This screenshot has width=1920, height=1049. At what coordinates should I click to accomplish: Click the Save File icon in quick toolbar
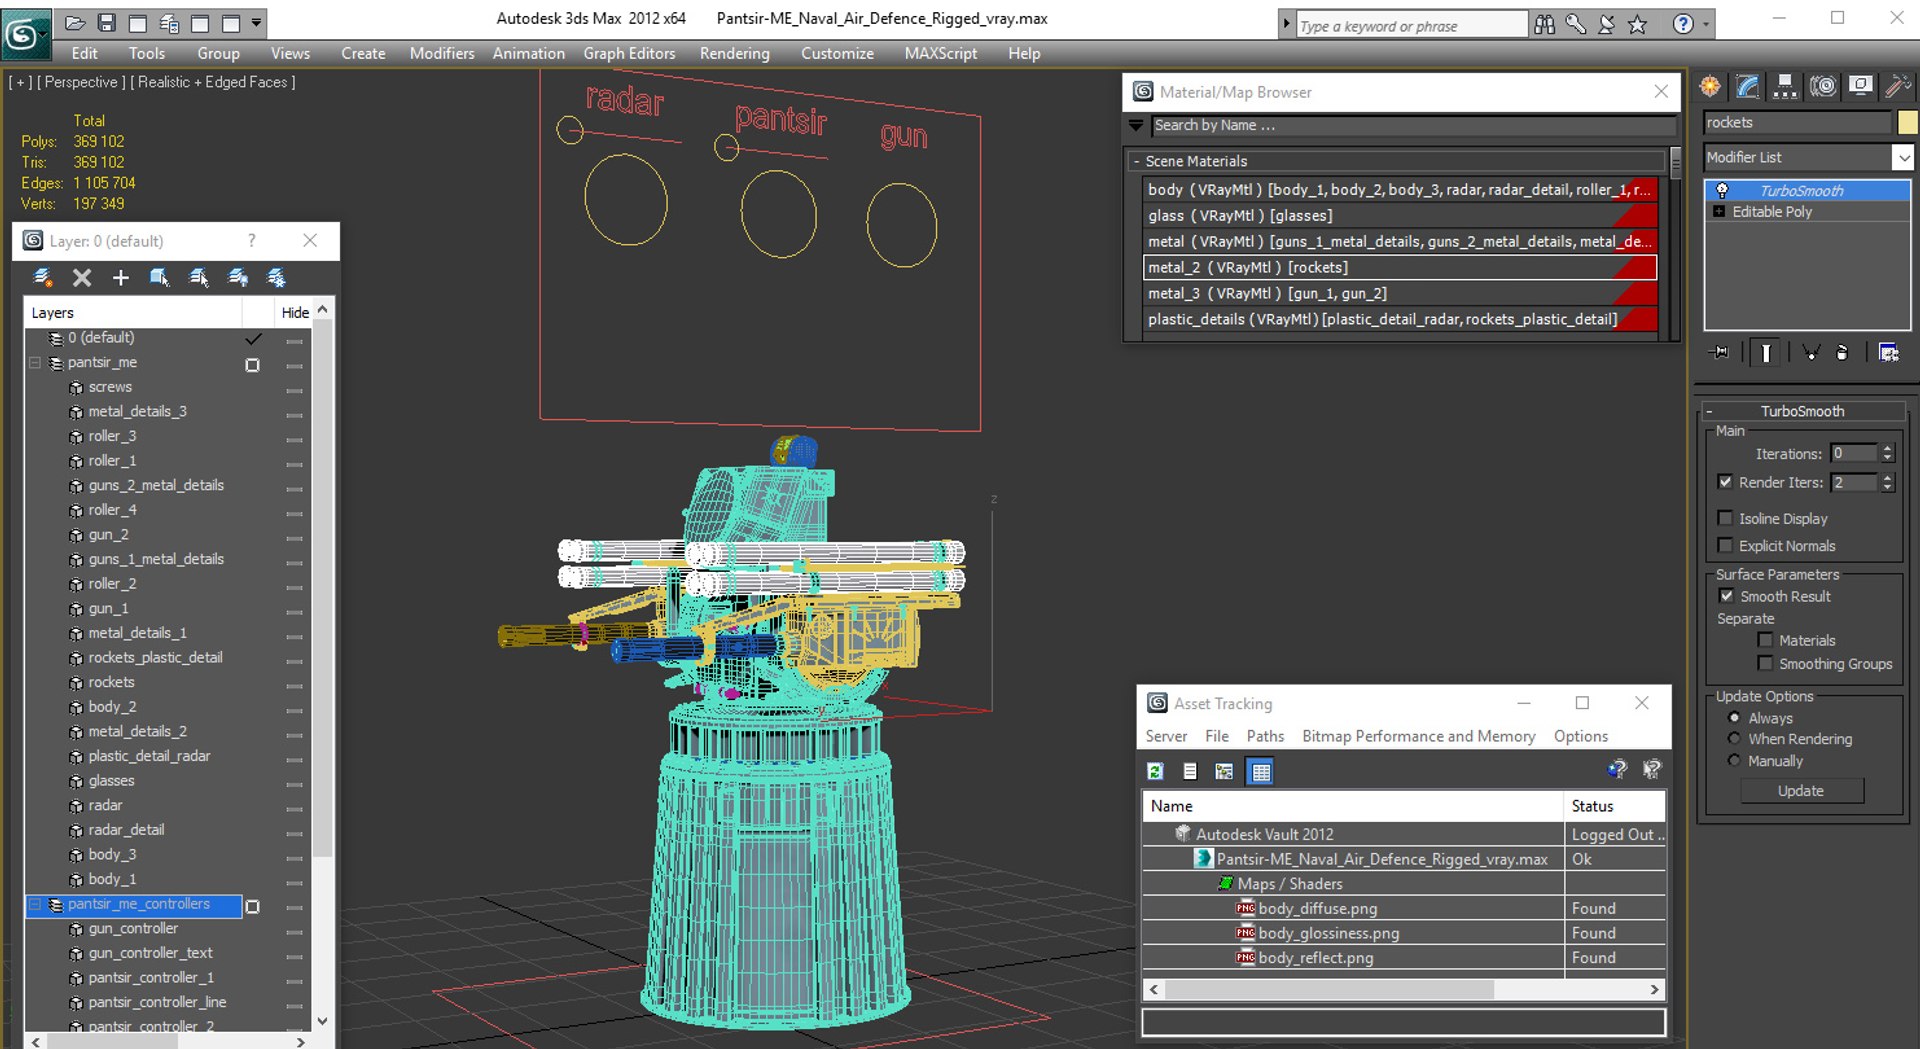point(106,22)
